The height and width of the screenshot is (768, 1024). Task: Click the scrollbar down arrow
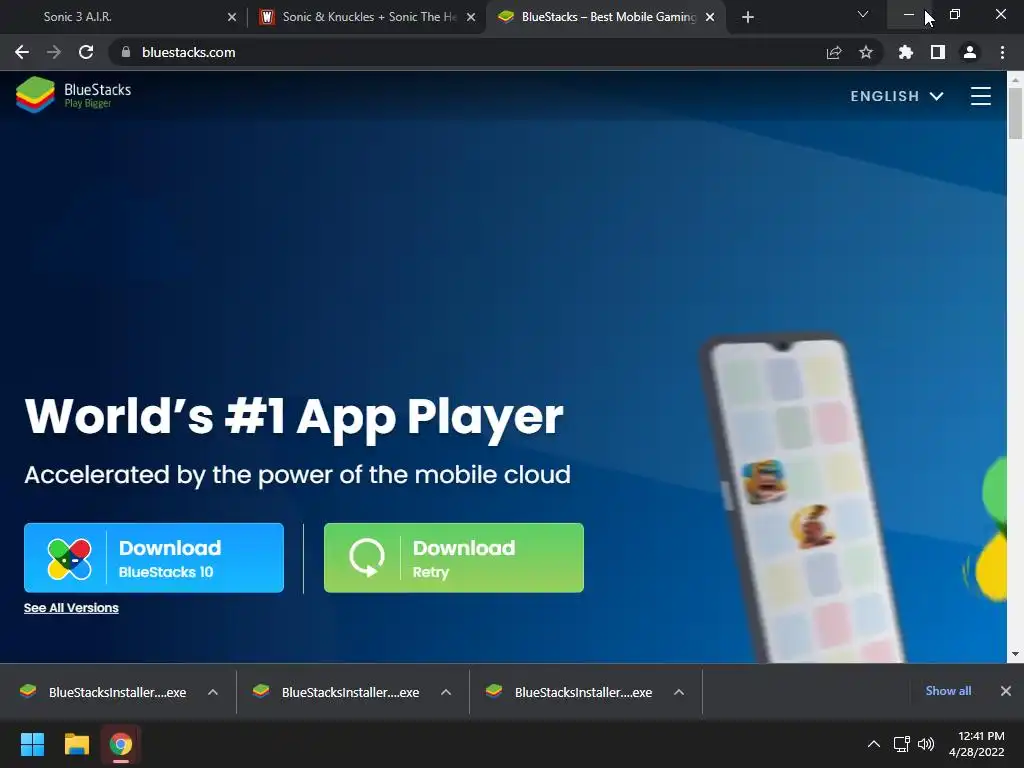pos(1015,654)
